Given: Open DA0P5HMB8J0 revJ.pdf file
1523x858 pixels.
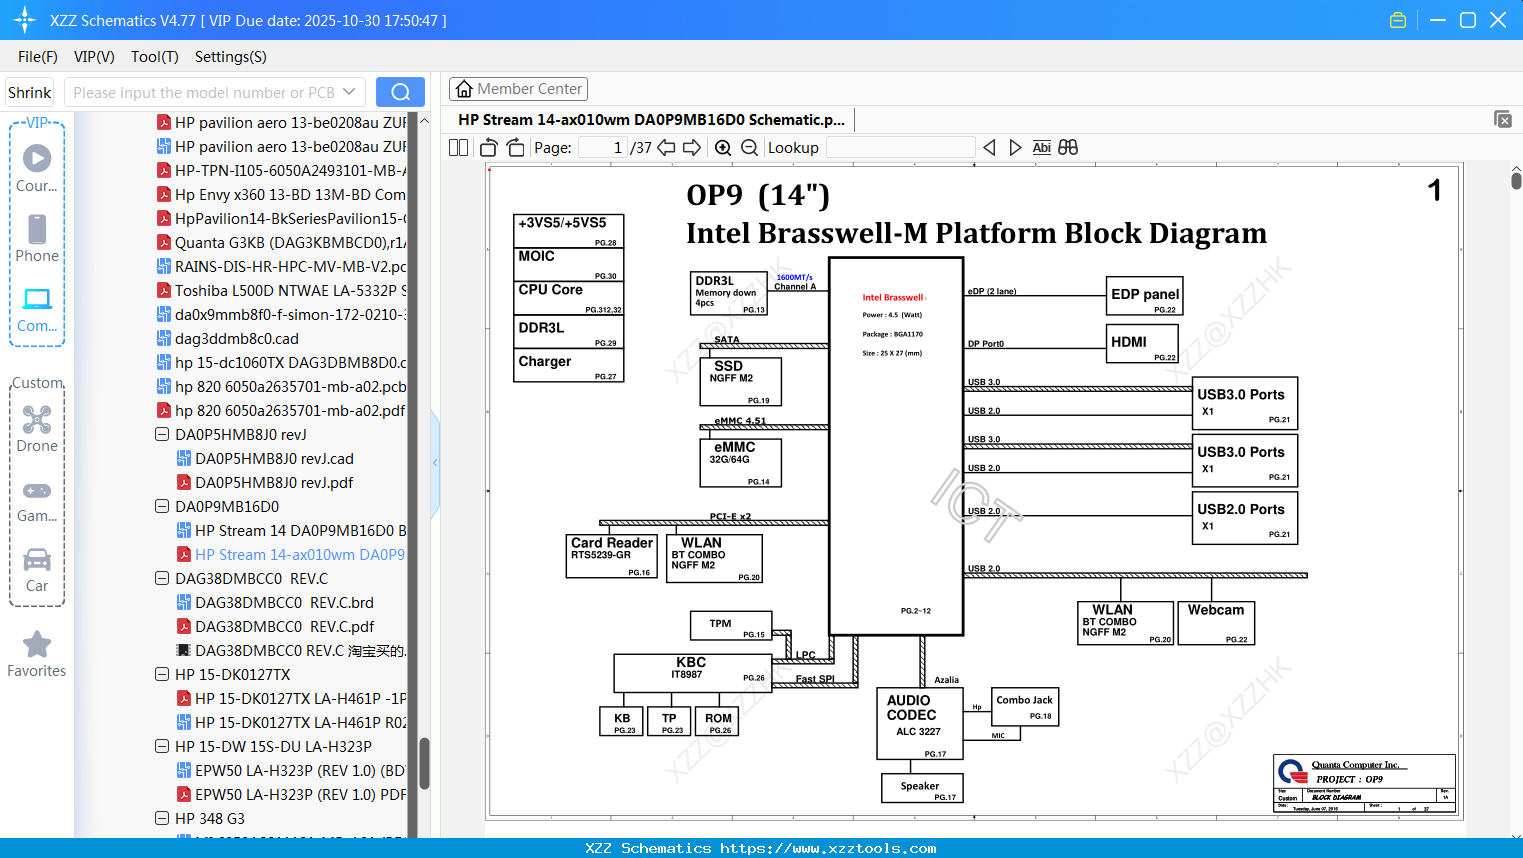Looking at the screenshot, I should point(266,482).
